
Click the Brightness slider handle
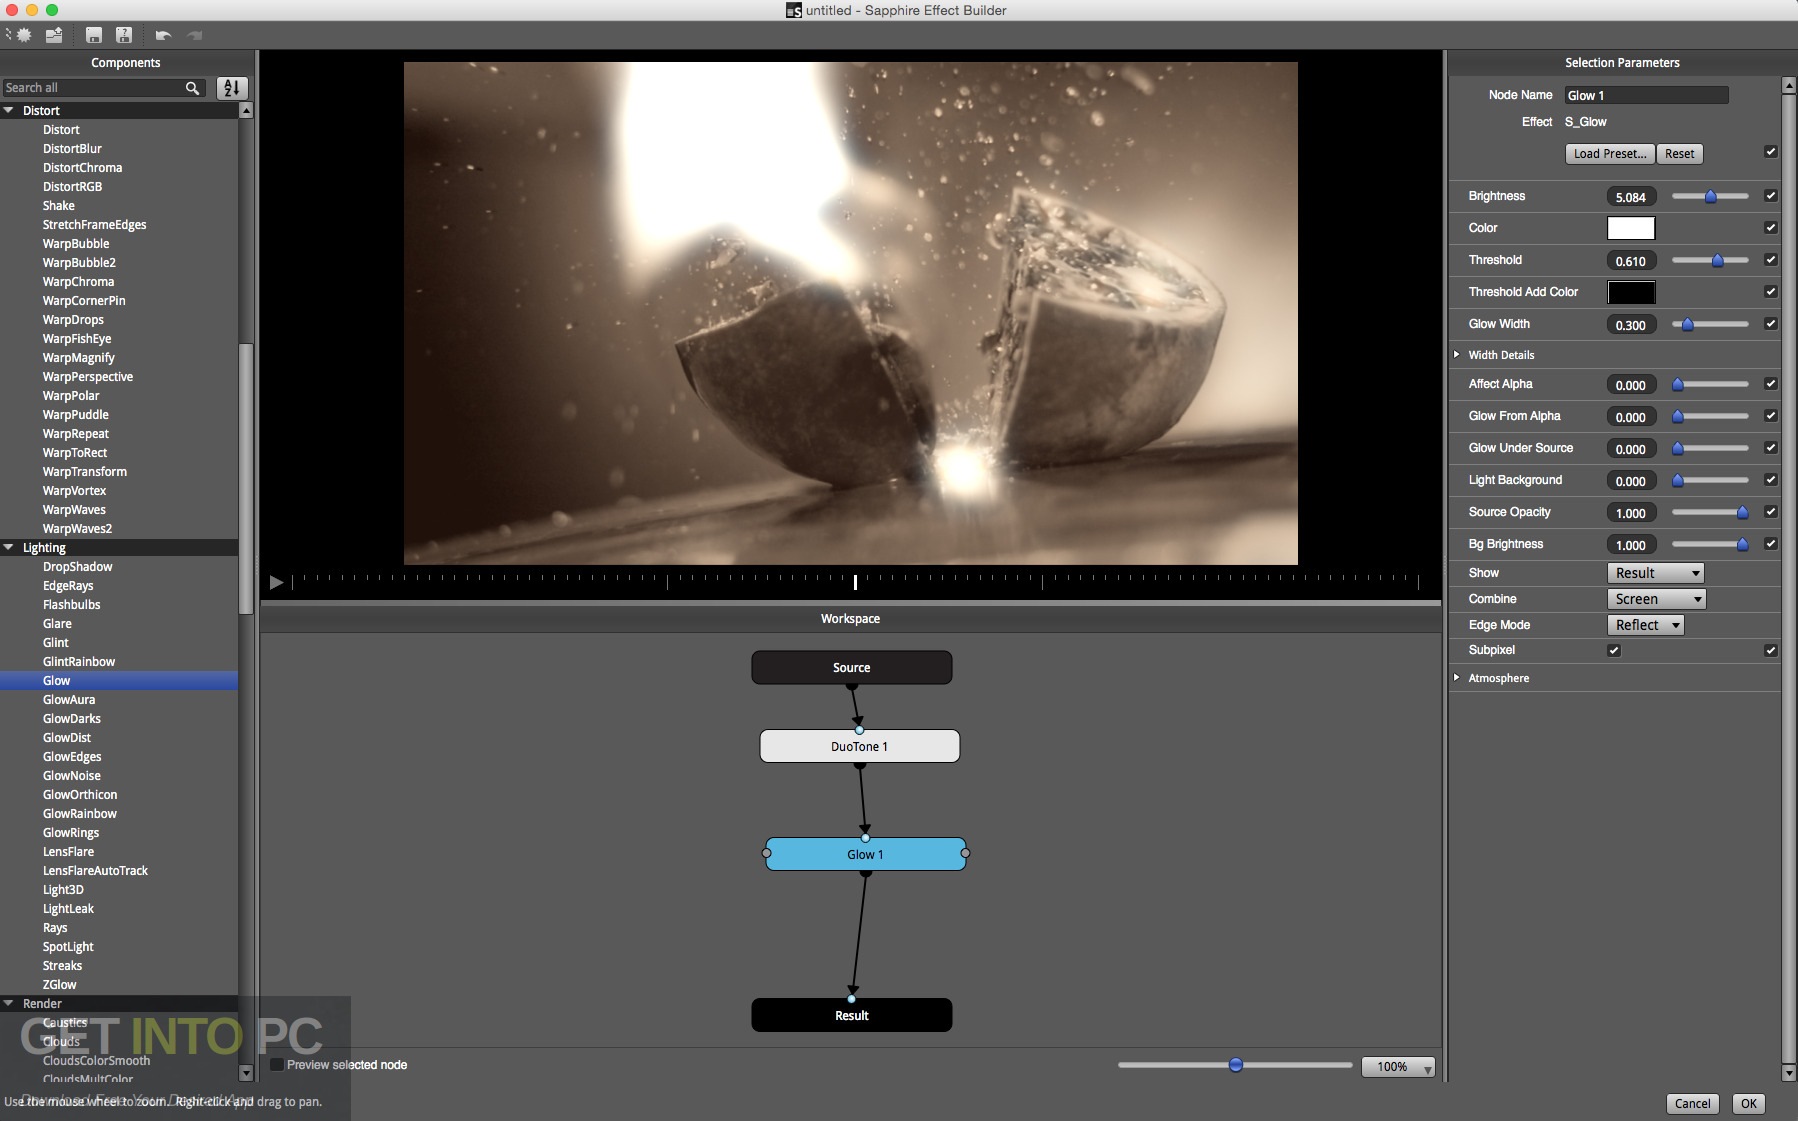pos(1711,196)
